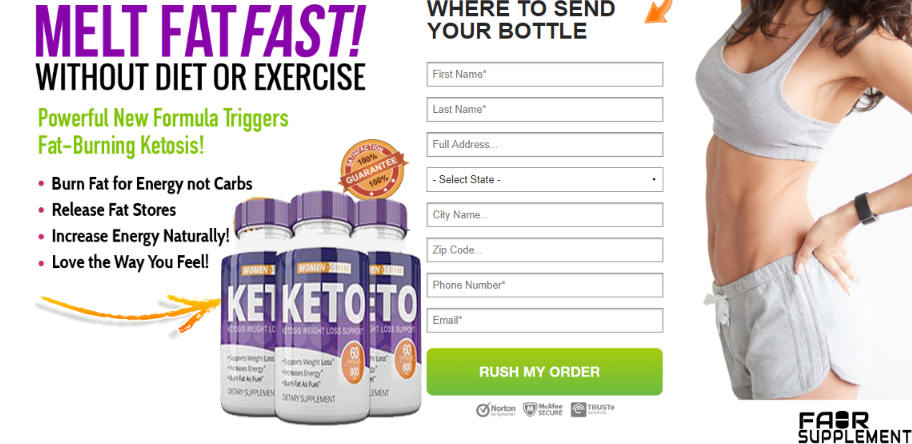Focus the Last Name field

(x=544, y=109)
